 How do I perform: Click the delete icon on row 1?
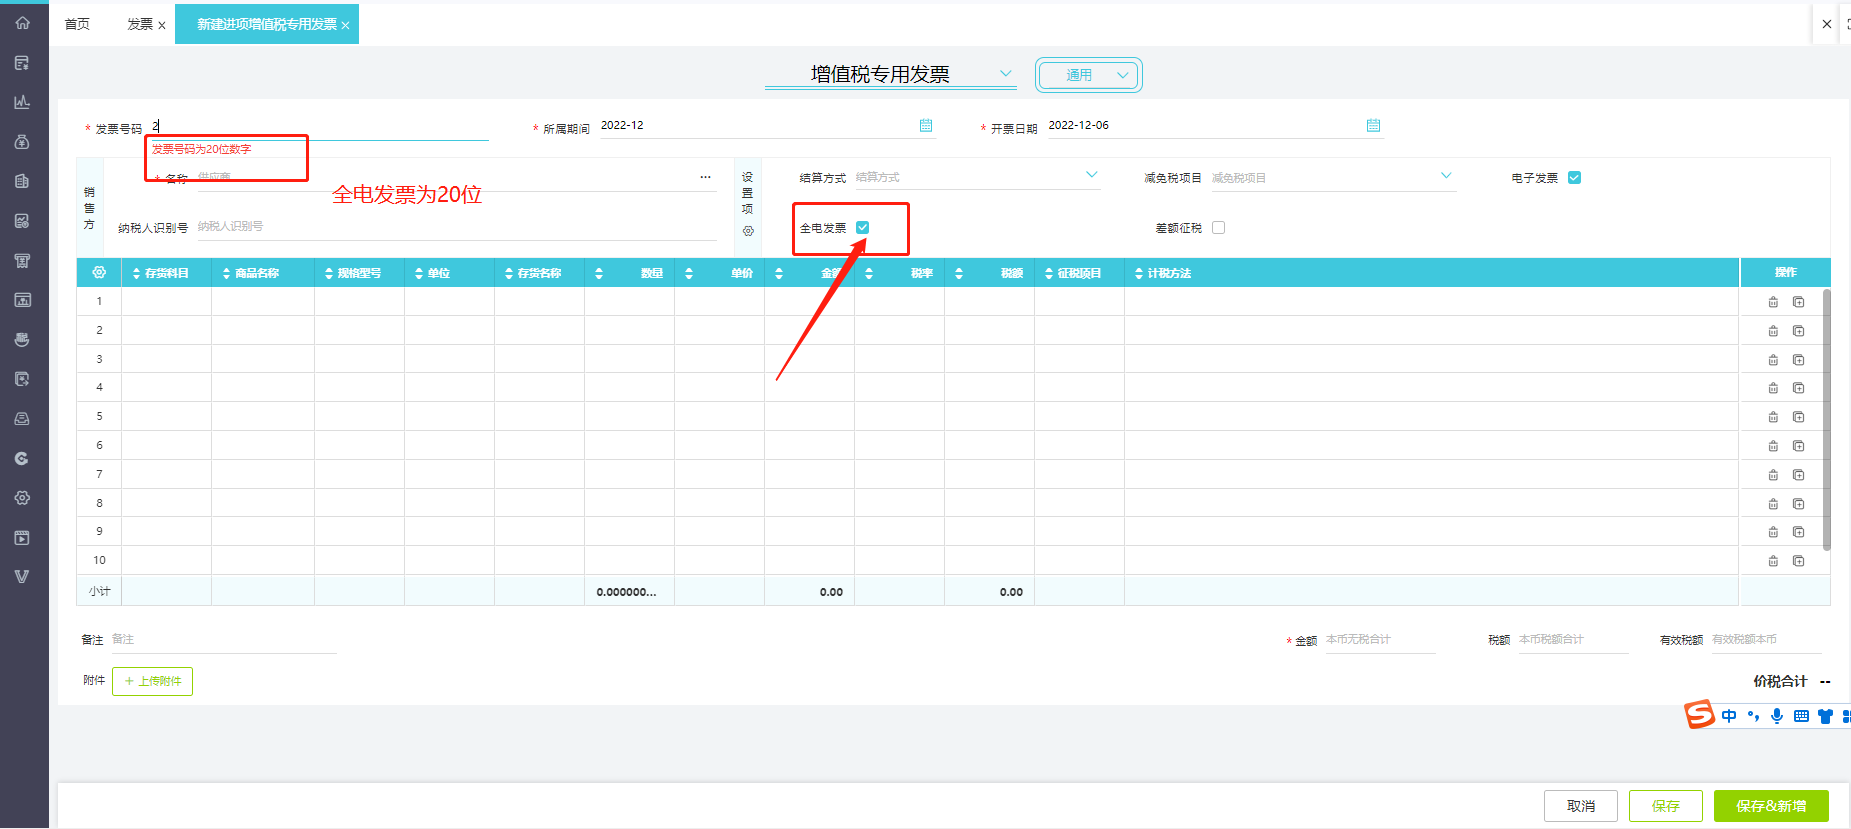pos(1773,302)
